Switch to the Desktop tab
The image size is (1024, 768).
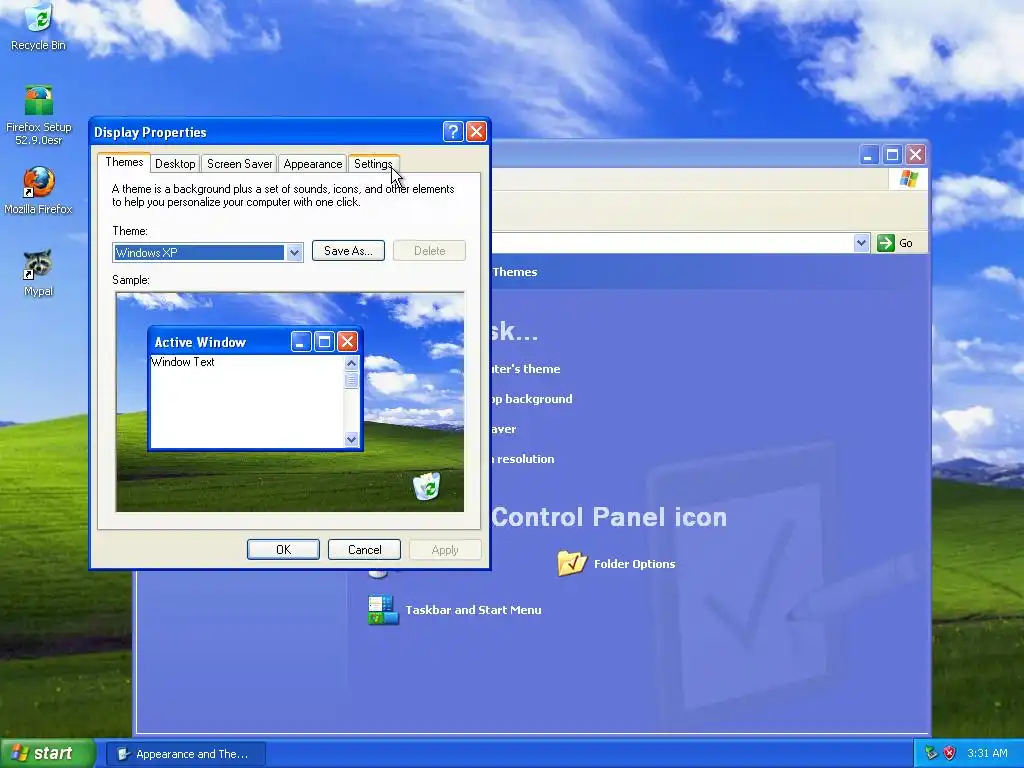click(x=175, y=164)
